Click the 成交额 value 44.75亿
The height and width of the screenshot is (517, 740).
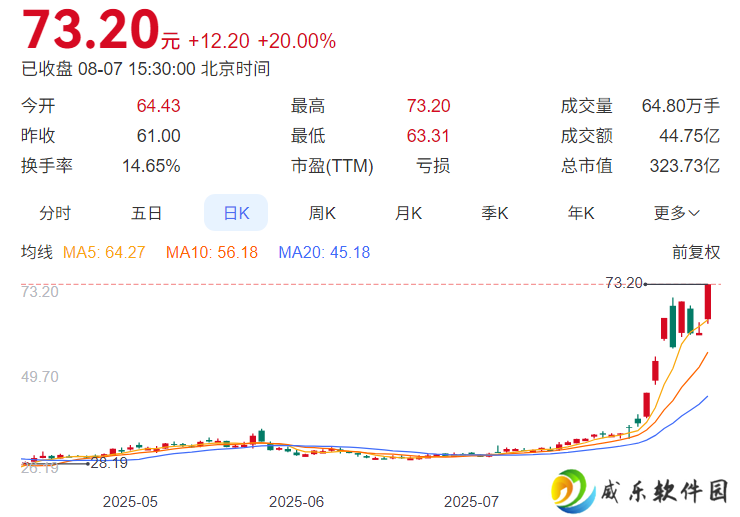pyautogui.click(x=690, y=136)
